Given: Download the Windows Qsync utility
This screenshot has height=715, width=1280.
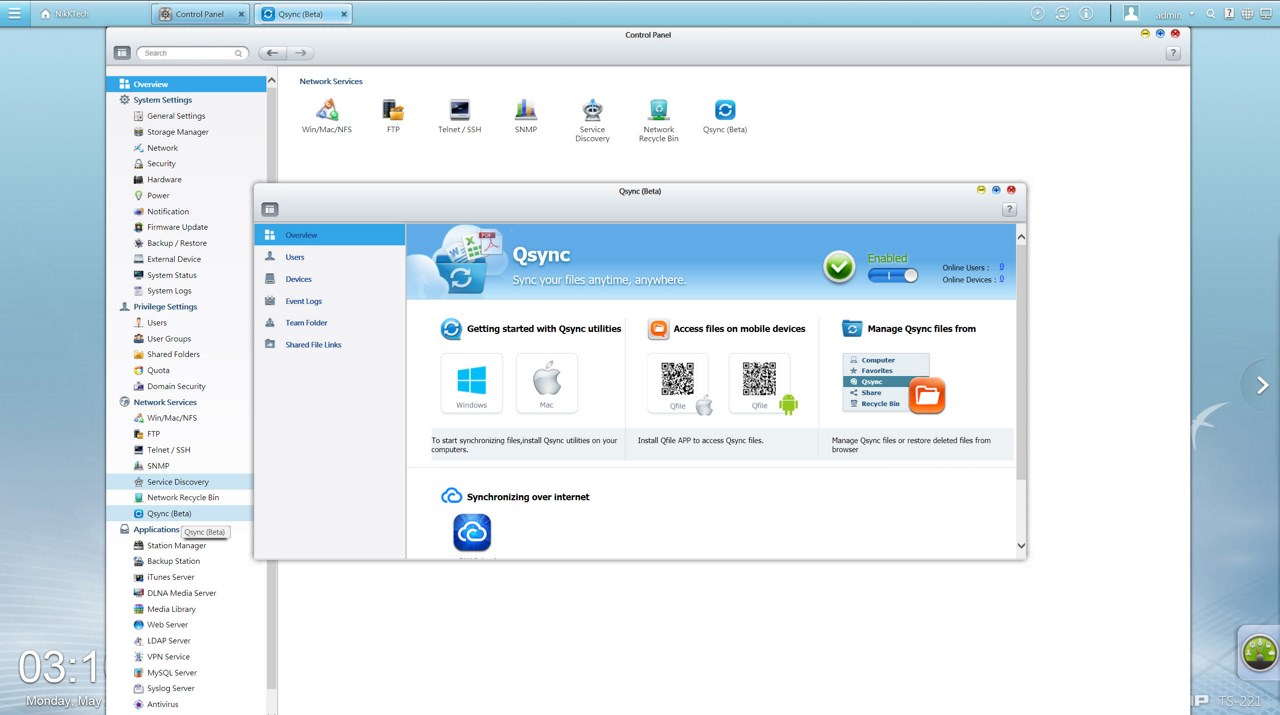Looking at the screenshot, I should coord(471,383).
